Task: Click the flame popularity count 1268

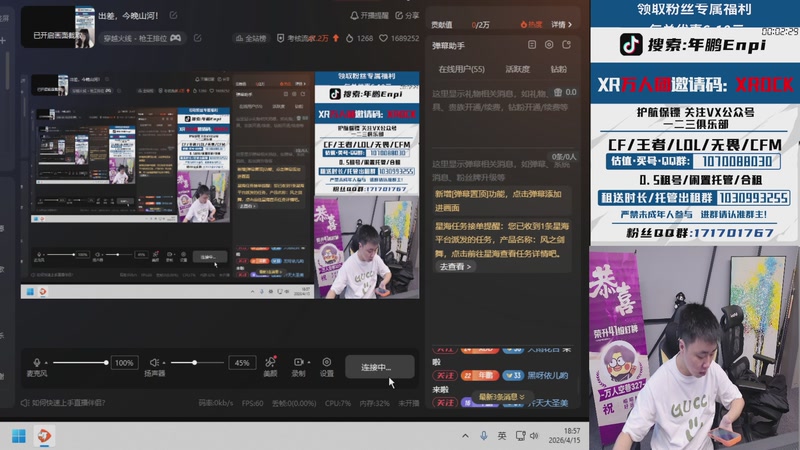Action: click(x=359, y=38)
